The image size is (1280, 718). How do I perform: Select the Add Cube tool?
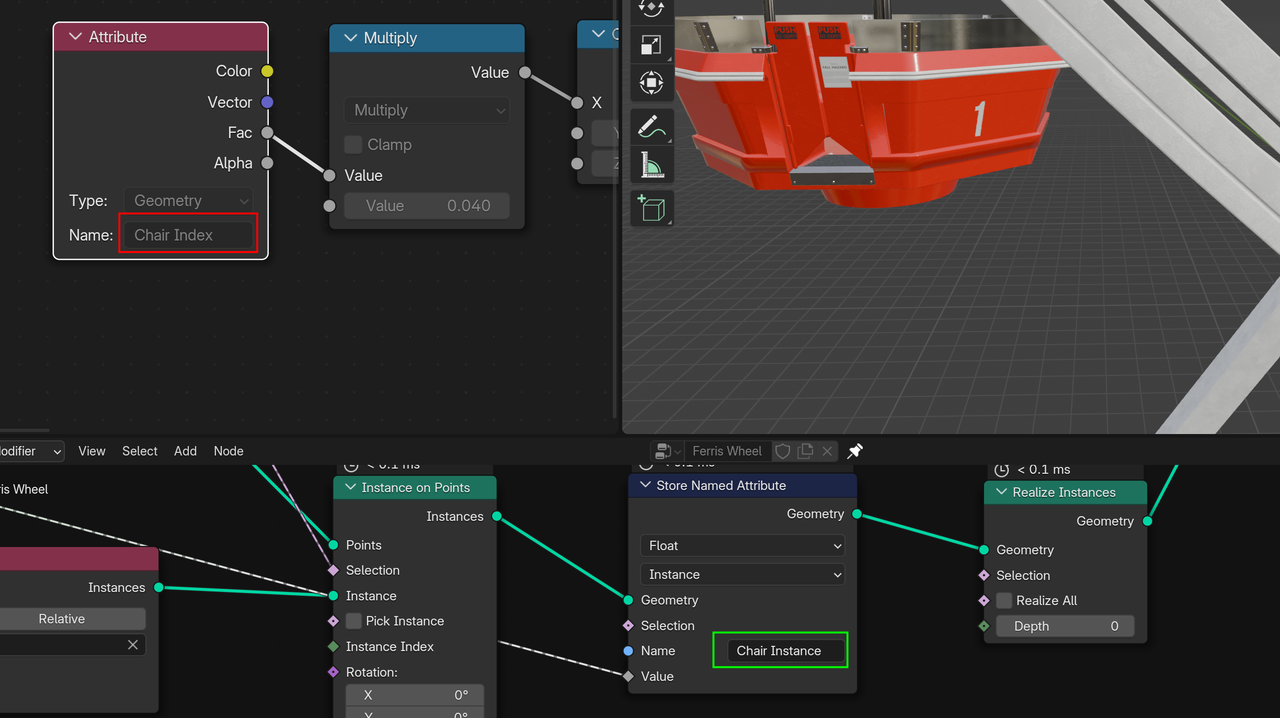pyautogui.click(x=651, y=209)
